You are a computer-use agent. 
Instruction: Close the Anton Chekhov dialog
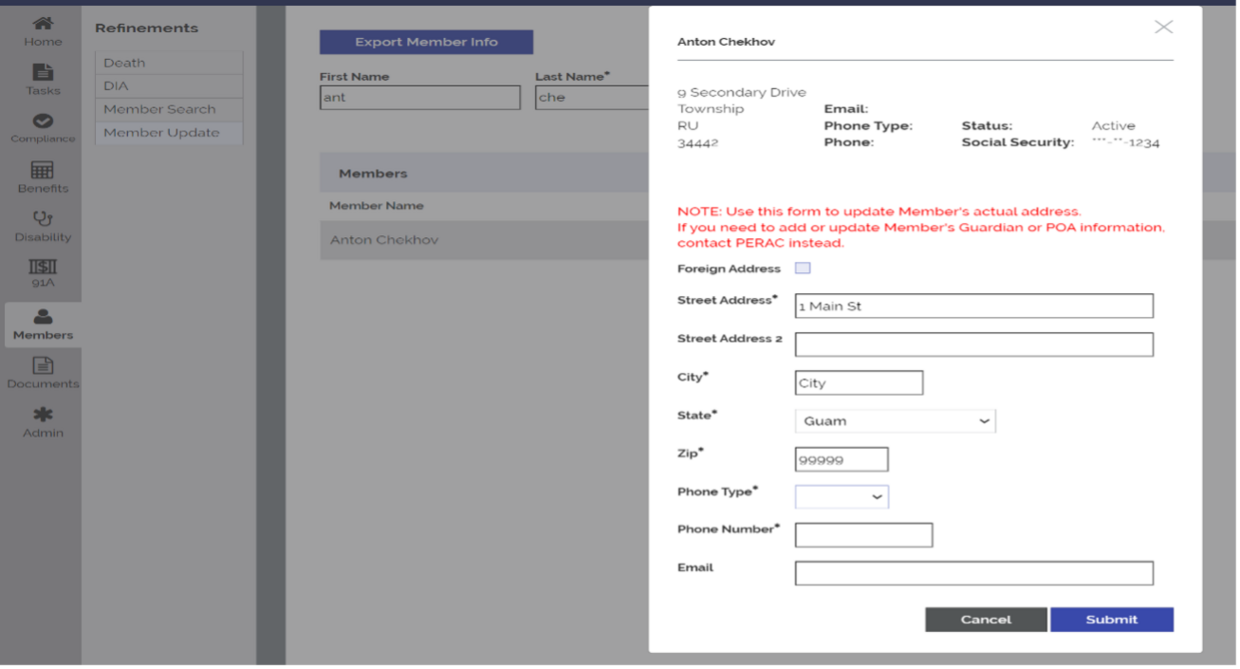click(x=1163, y=27)
